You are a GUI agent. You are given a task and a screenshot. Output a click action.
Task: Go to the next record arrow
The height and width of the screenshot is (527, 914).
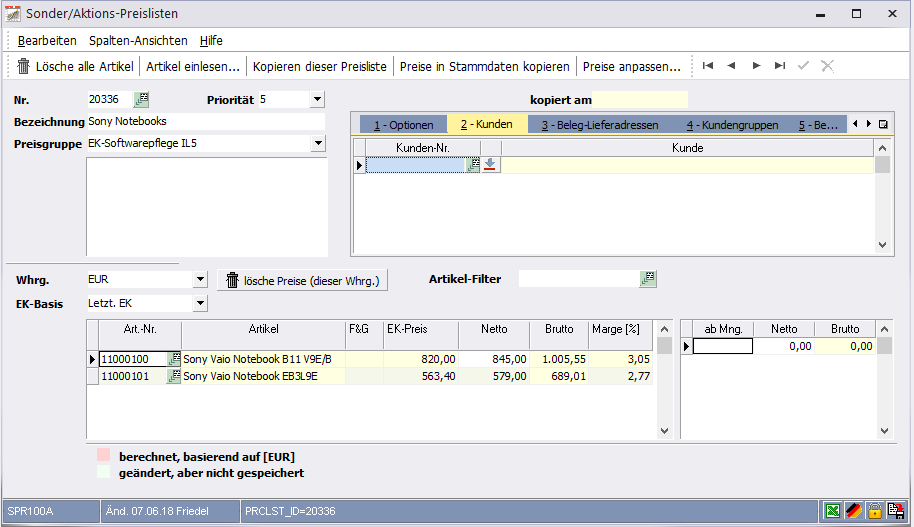click(756, 66)
